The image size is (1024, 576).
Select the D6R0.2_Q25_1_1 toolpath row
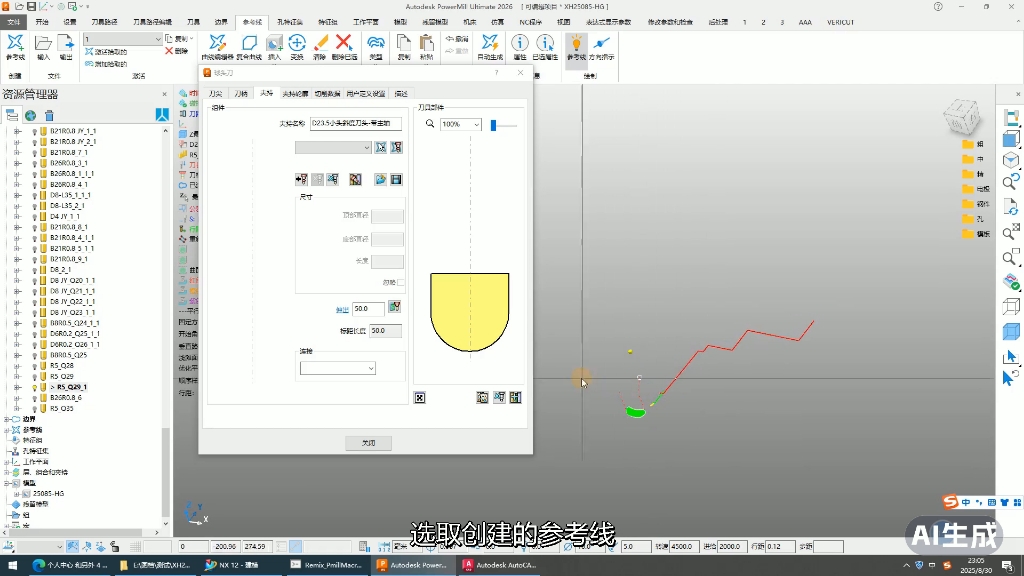coord(75,334)
